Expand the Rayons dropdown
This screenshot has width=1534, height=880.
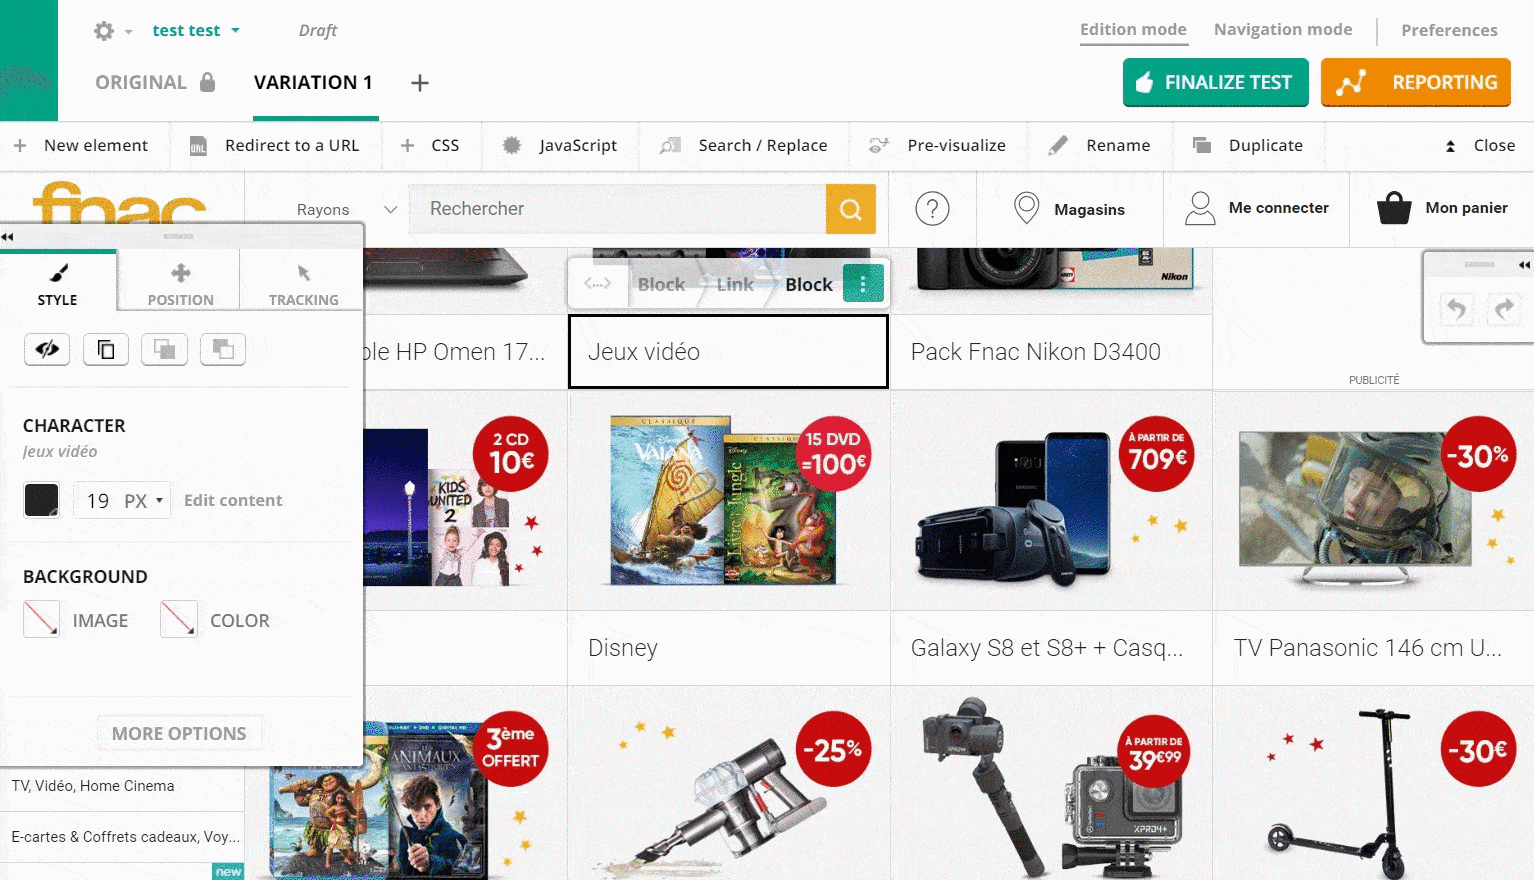tap(346, 209)
